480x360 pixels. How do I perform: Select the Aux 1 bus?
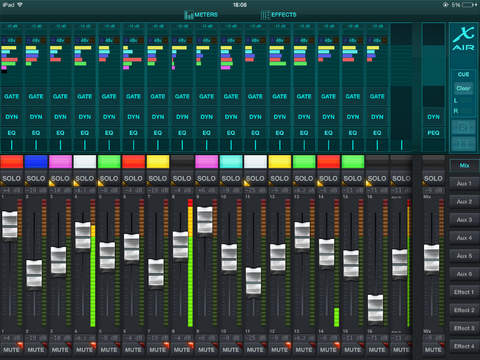coord(464,183)
